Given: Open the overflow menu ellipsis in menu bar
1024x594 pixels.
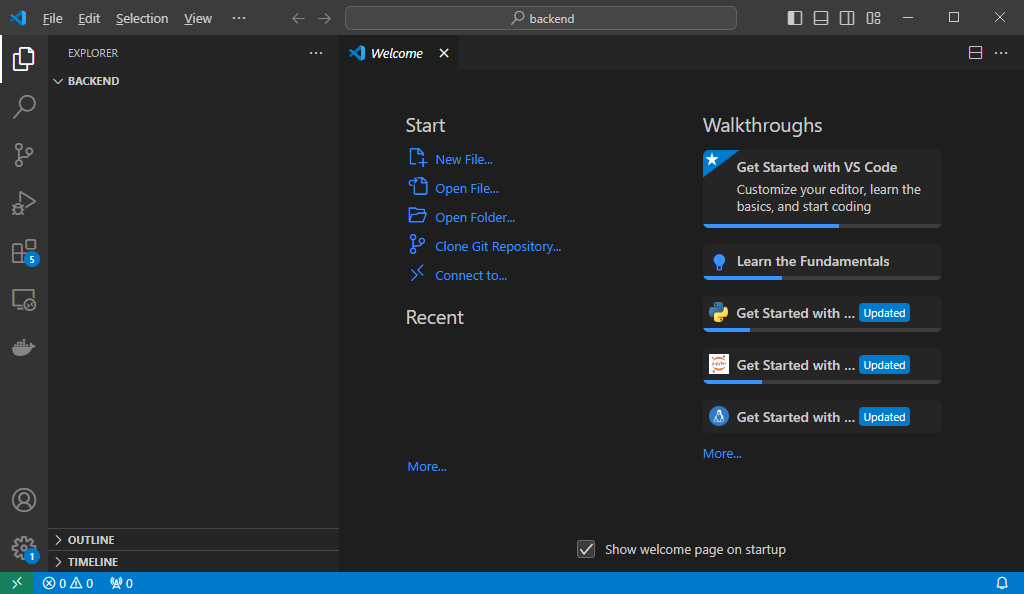Looking at the screenshot, I should 239,18.
